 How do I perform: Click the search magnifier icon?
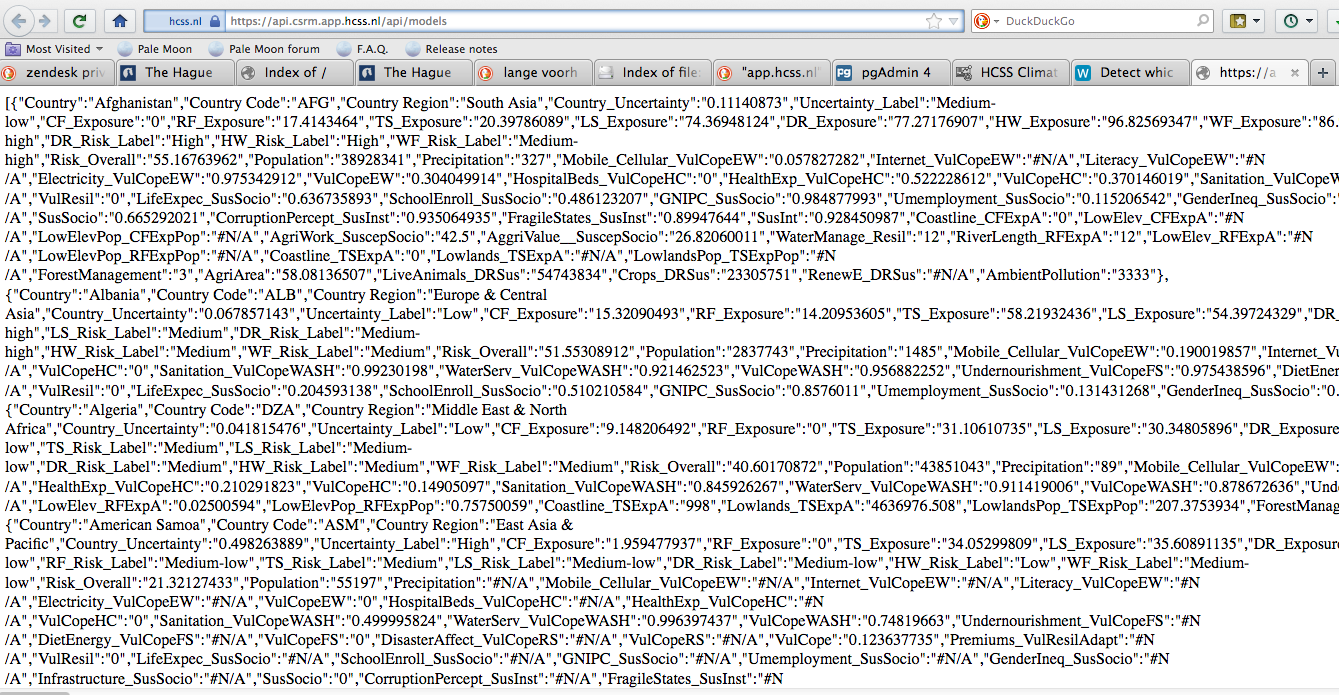(1202, 21)
